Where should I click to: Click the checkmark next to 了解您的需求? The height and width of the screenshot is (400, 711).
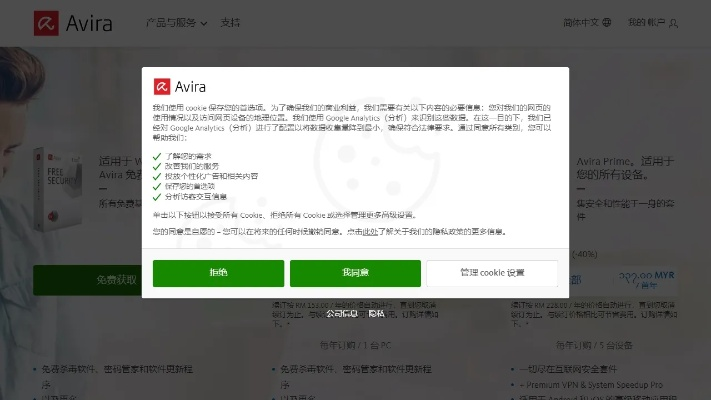coord(157,157)
